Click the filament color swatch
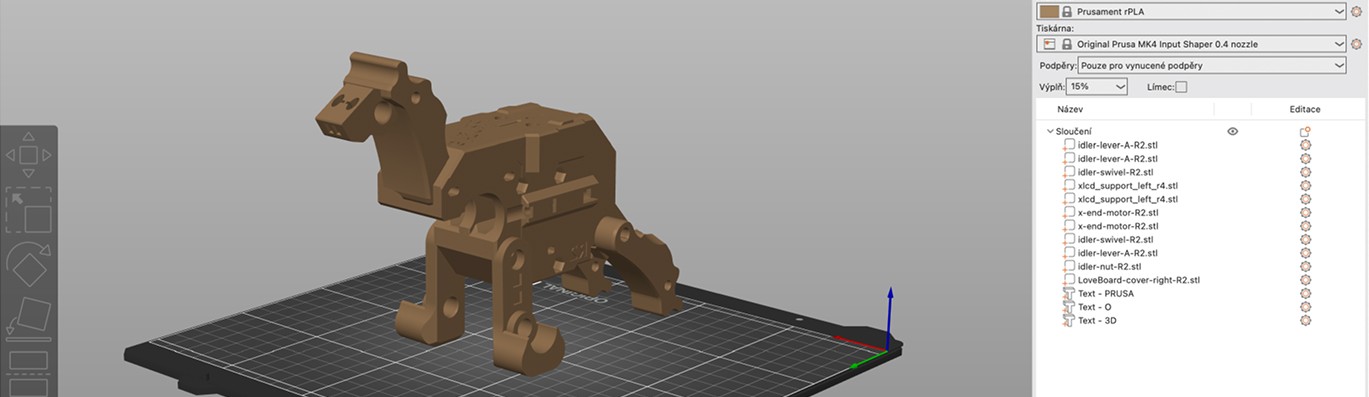 tap(1049, 11)
